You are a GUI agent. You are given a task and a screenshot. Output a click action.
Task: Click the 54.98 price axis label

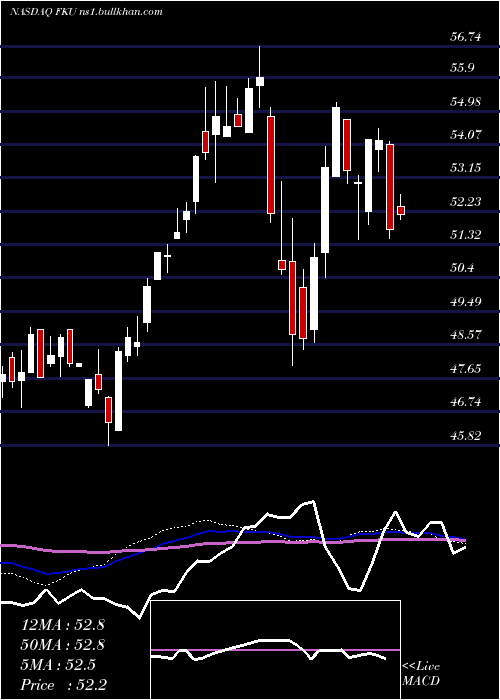point(466,101)
